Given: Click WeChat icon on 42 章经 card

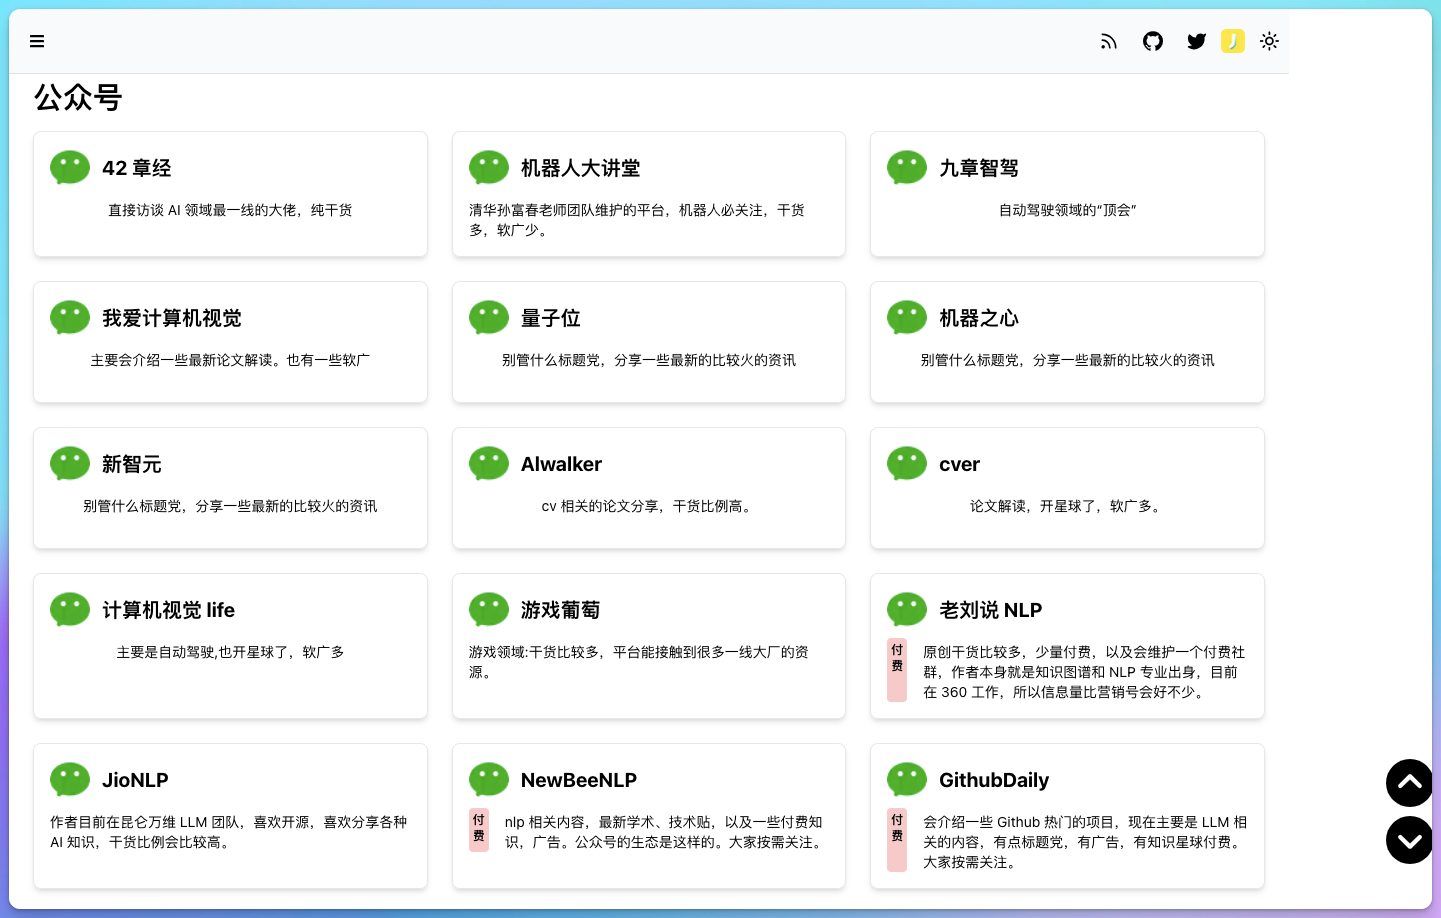Looking at the screenshot, I should pyautogui.click(x=70, y=168).
